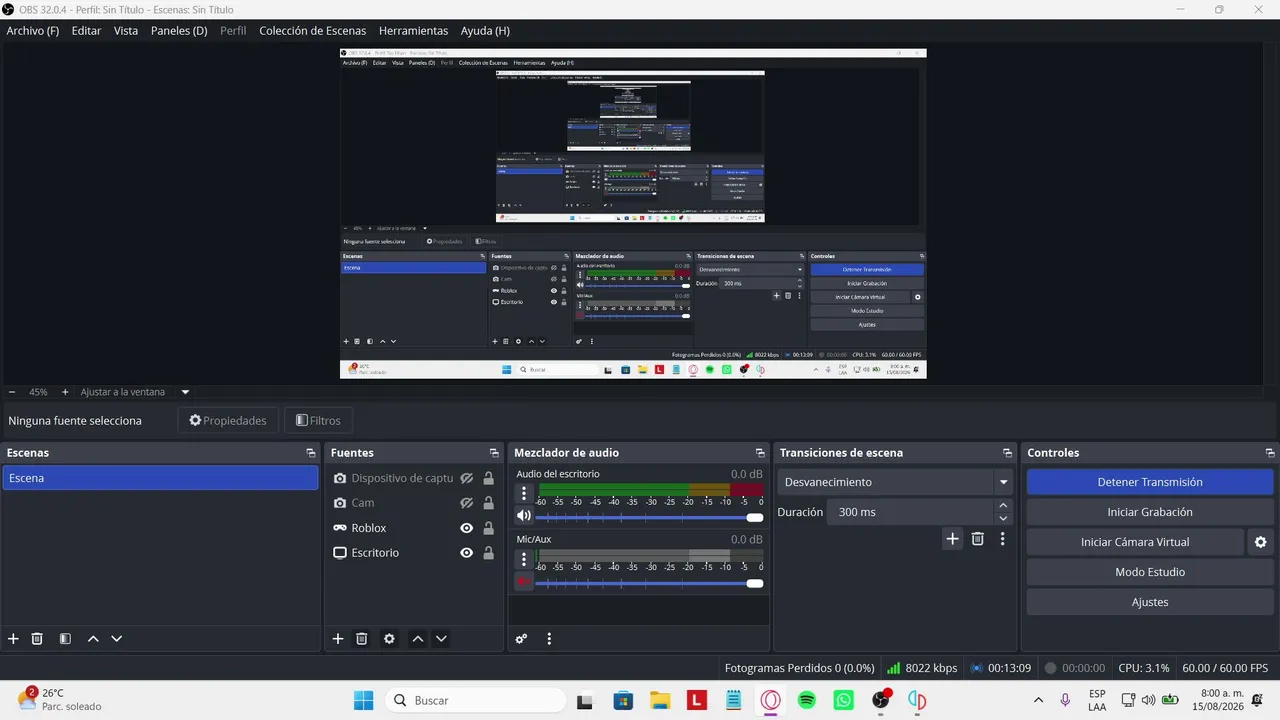Toggle lock on Roblox source

pyautogui.click(x=488, y=528)
